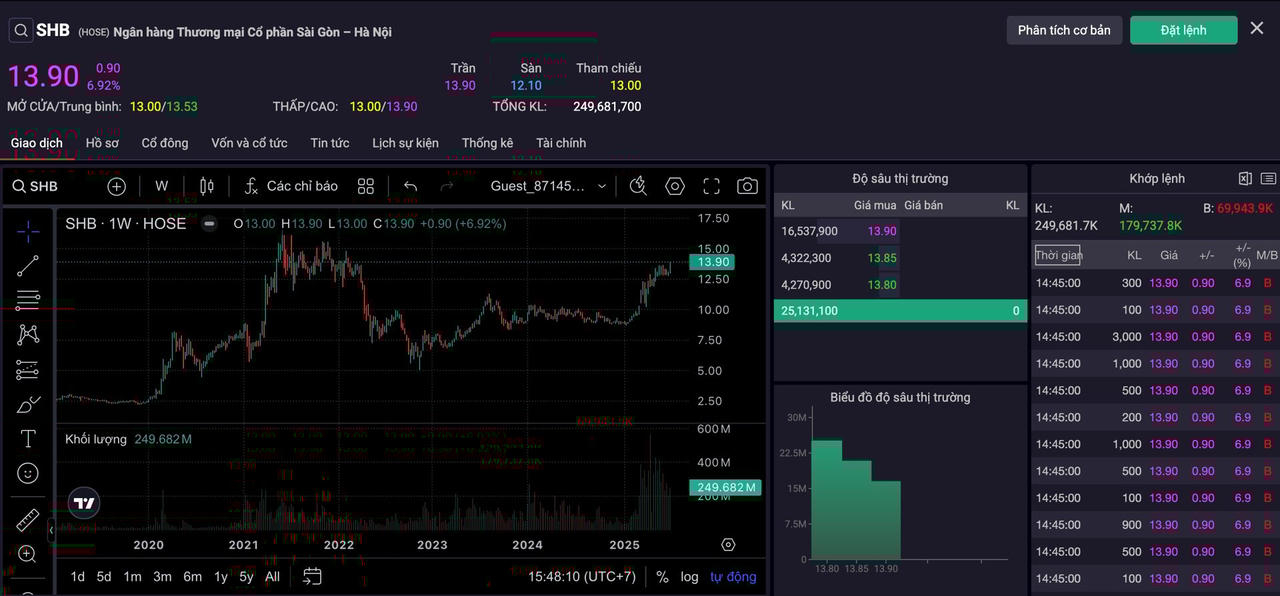The width and height of the screenshot is (1280, 596).
Task: Select the trend line drawing tool
Action: click(28, 265)
